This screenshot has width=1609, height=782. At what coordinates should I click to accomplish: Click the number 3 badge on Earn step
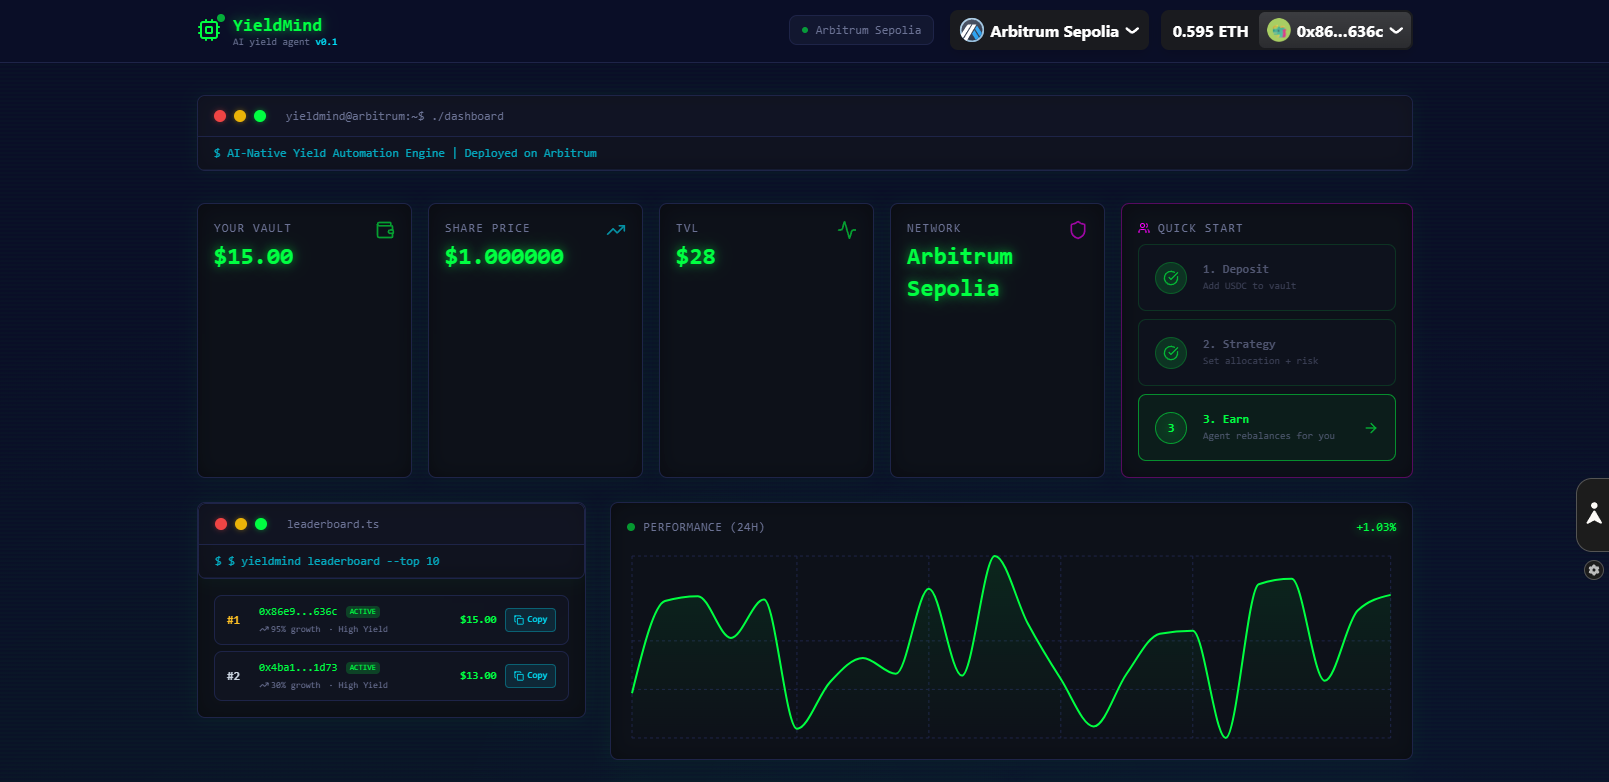(x=1171, y=428)
